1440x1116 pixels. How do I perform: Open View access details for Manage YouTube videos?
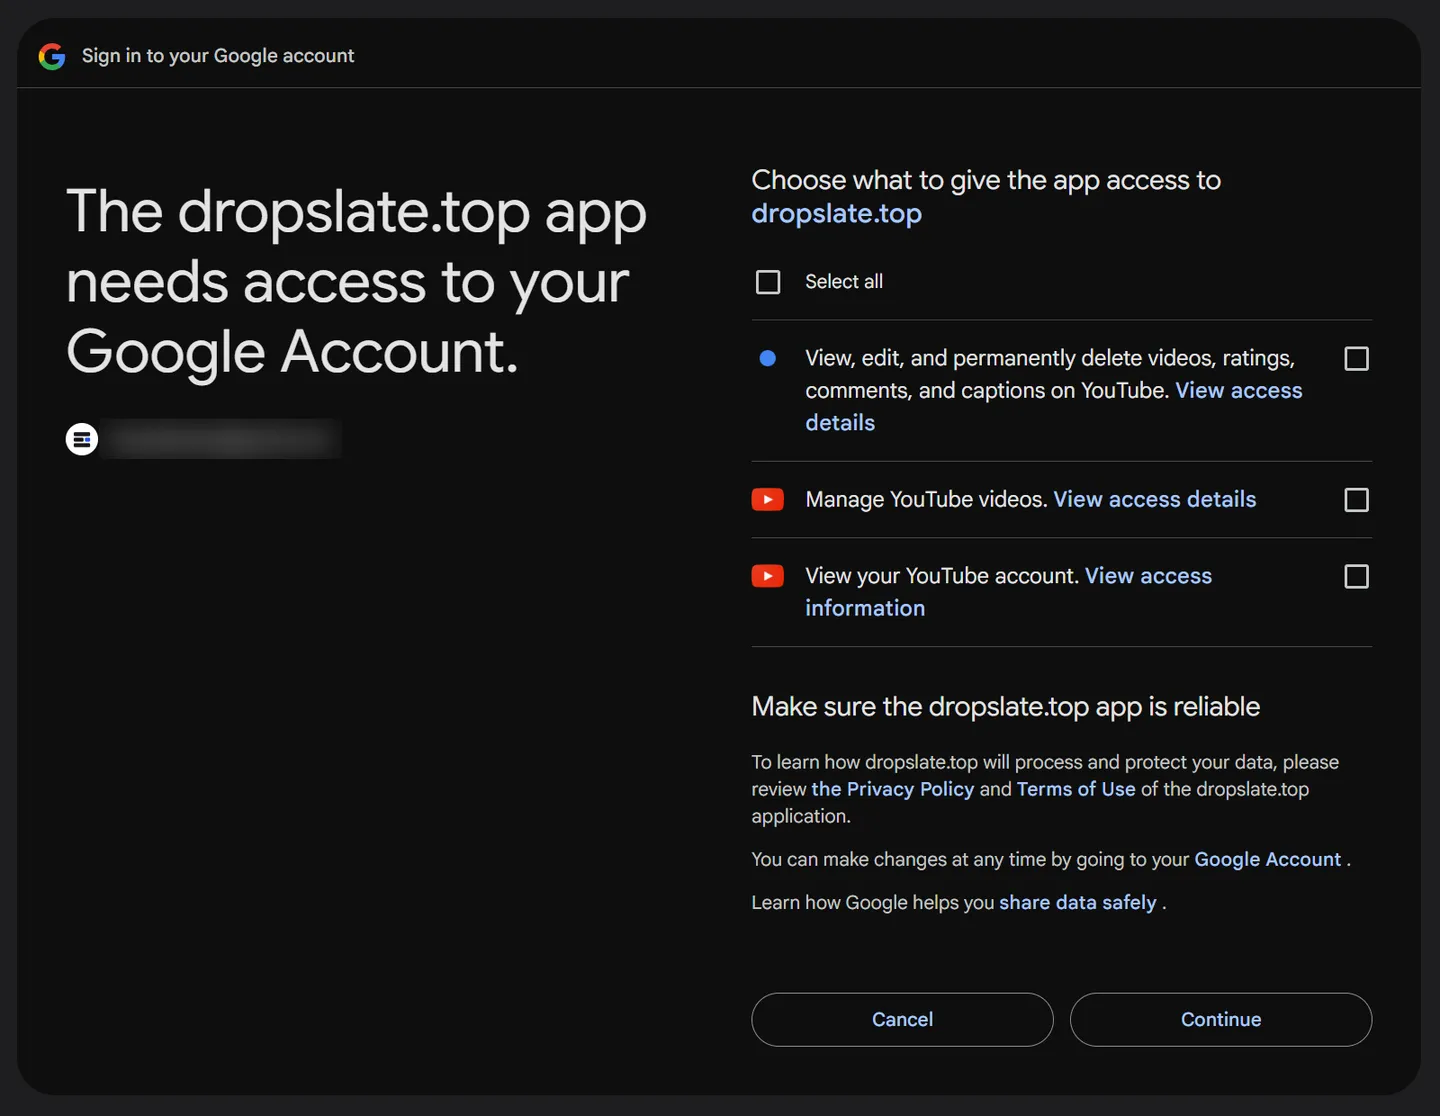click(x=1155, y=499)
